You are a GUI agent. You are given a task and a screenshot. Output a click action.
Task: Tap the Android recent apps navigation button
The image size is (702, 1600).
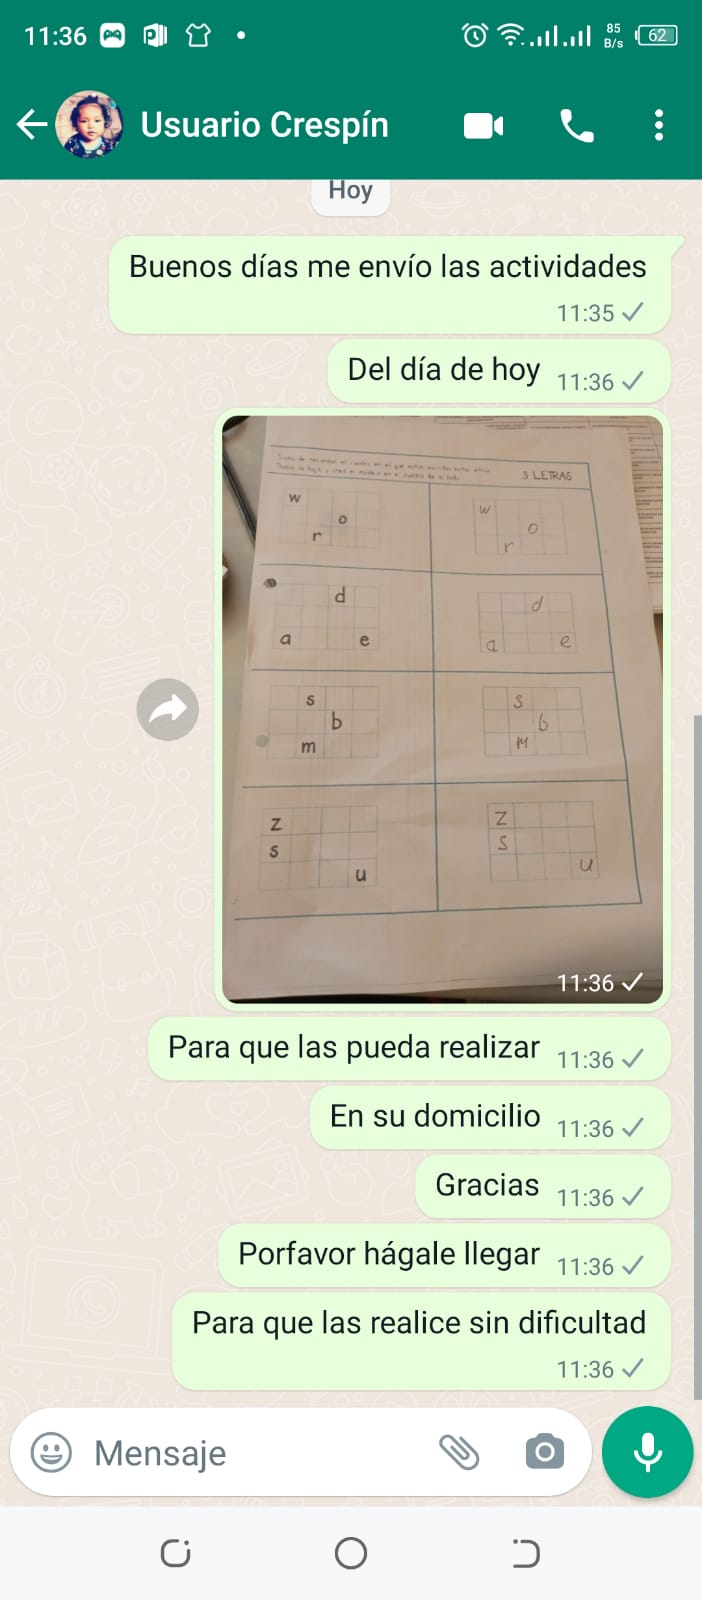tap(176, 1553)
